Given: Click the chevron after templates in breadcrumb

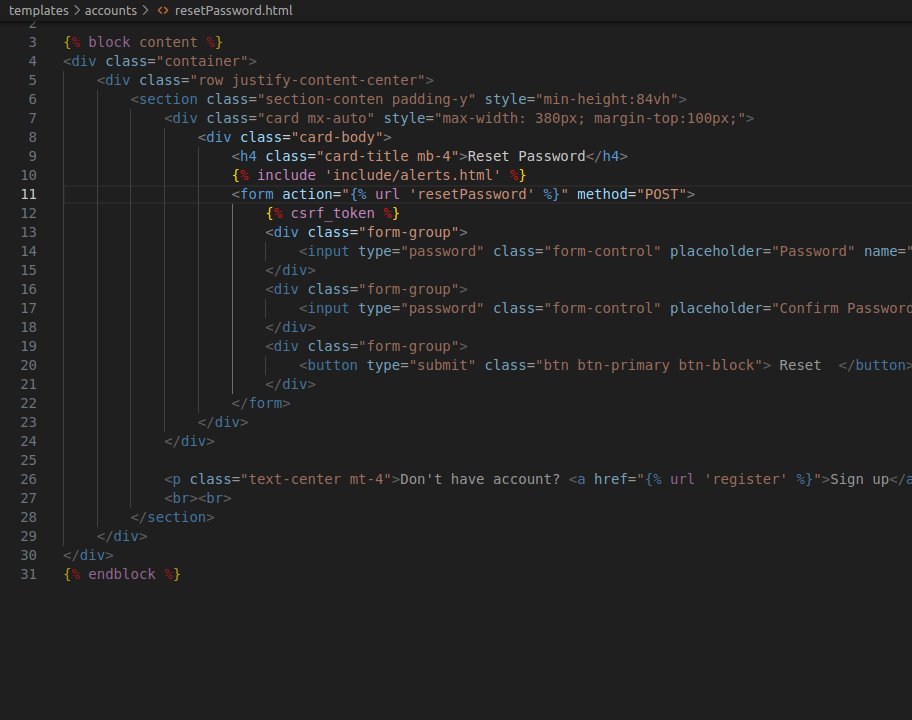Looking at the screenshot, I should 77,10.
